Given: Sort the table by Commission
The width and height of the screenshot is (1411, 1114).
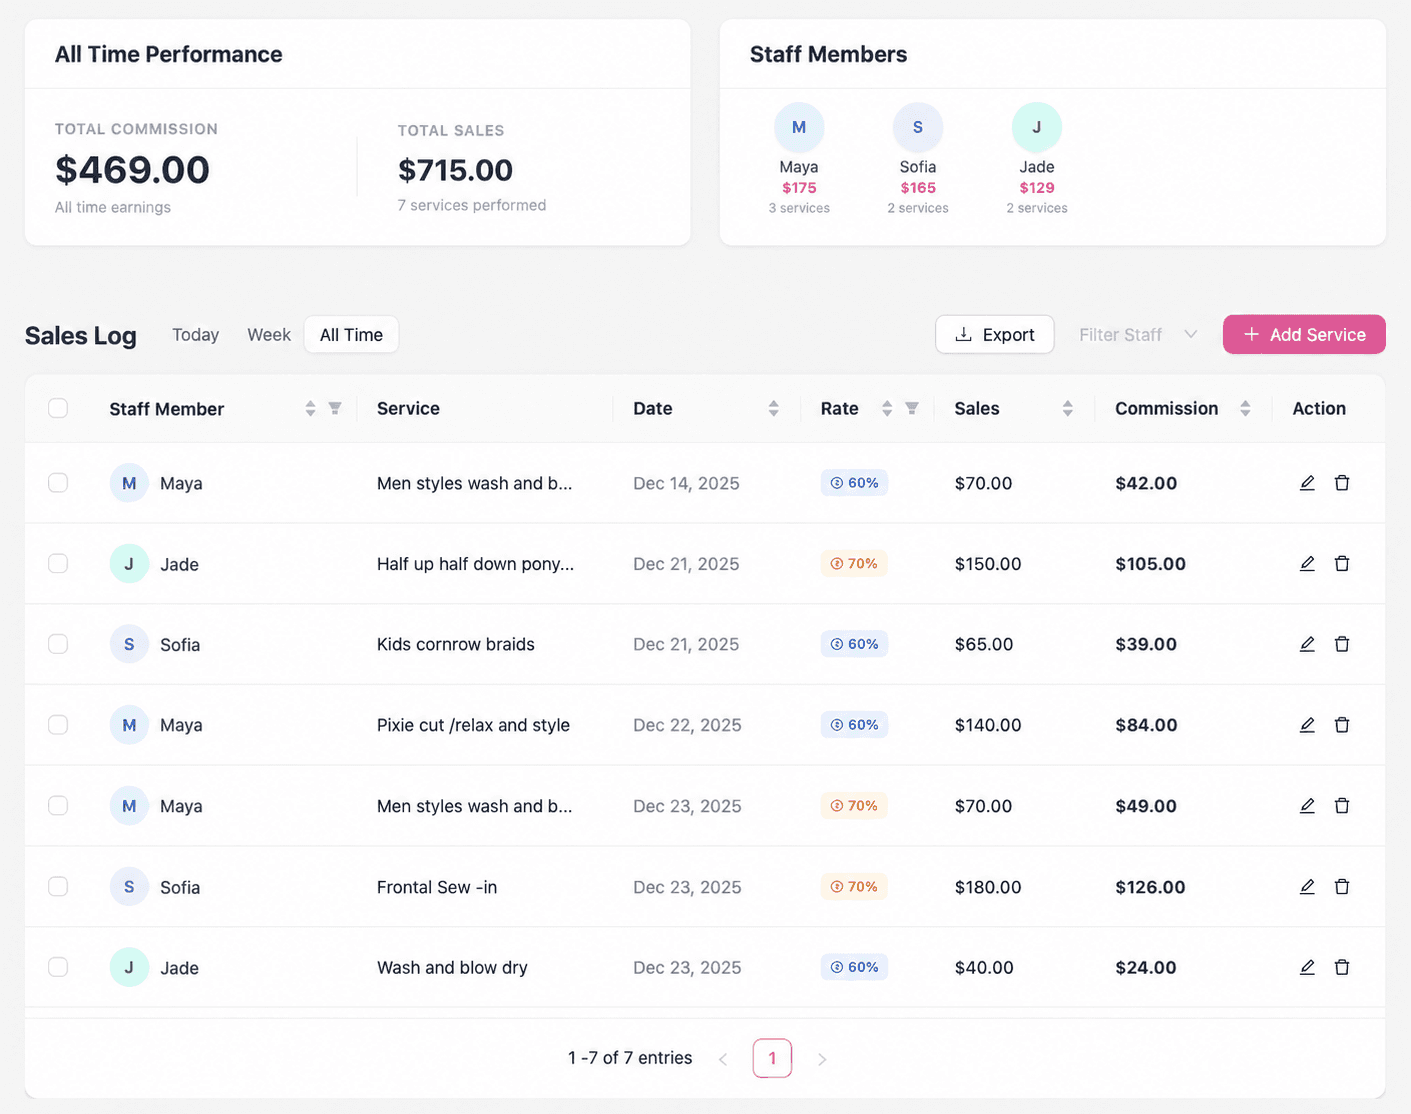Looking at the screenshot, I should [x=1245, y=408].
